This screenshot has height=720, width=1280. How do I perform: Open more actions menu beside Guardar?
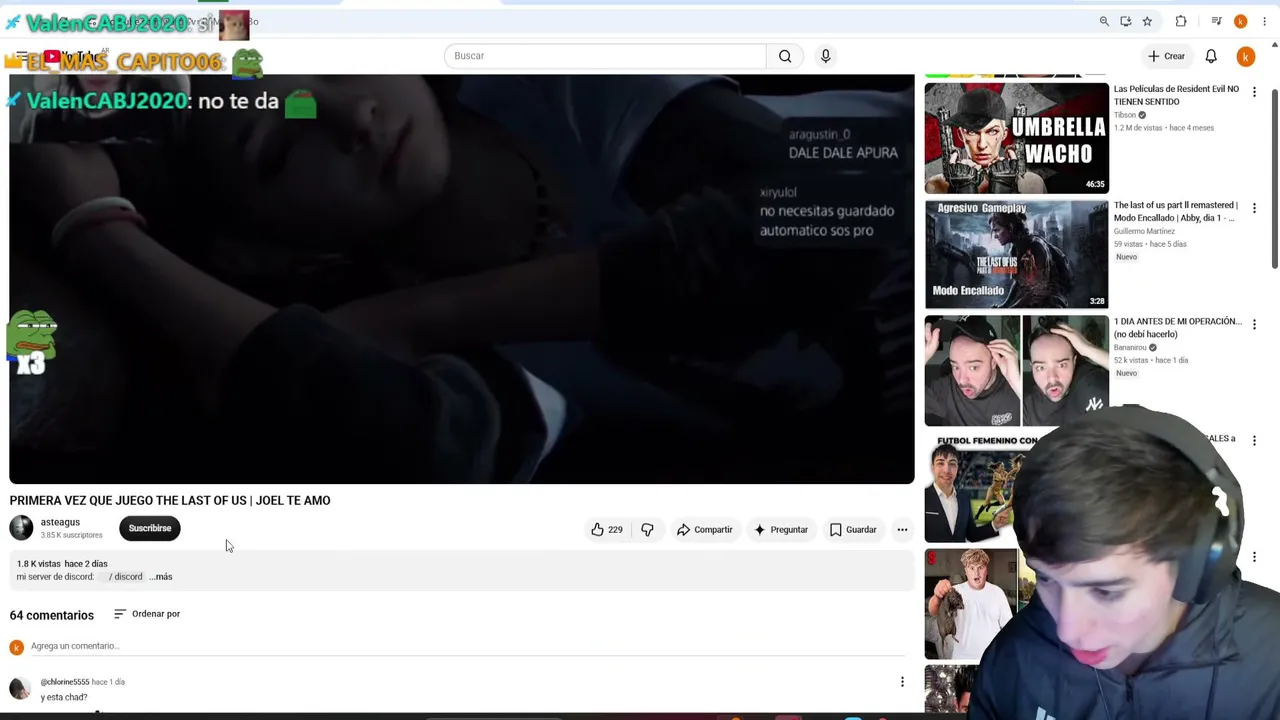[902, 530]
